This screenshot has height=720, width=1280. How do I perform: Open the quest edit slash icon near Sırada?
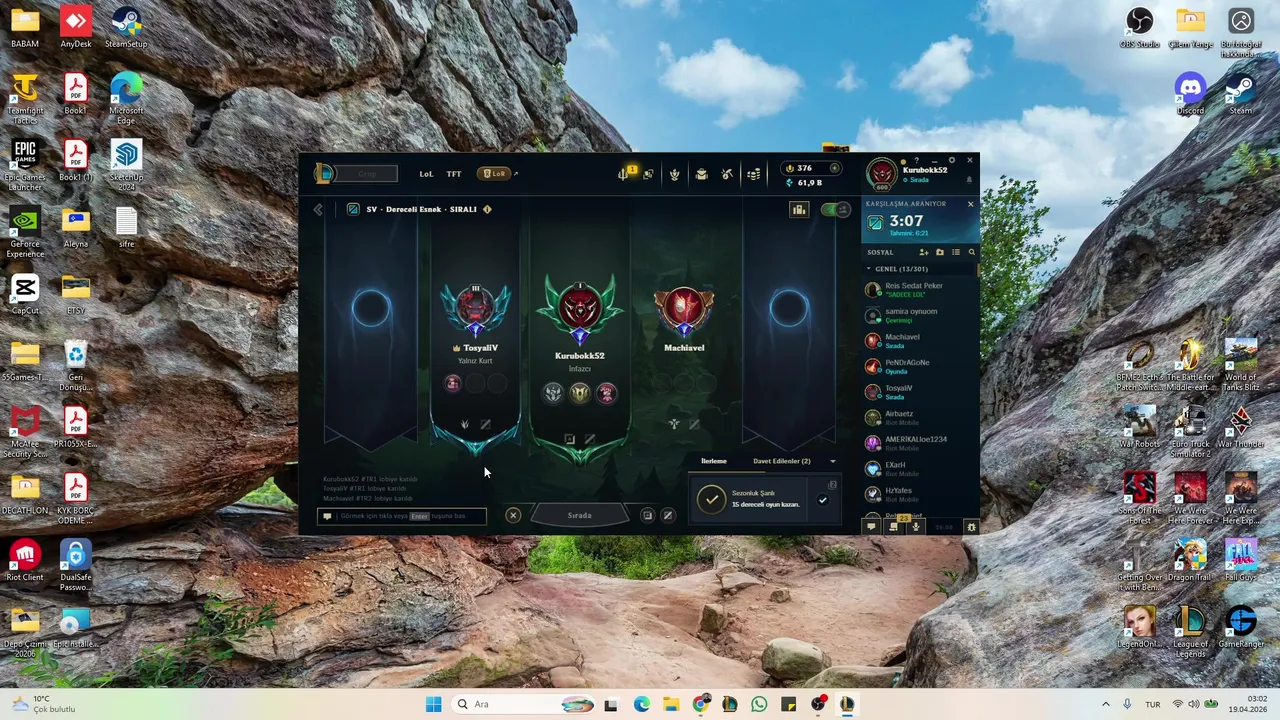point(668,515)
